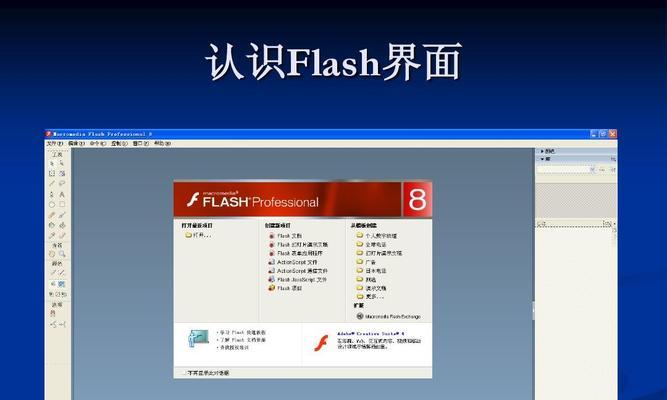Create a new Flash 文档
667x400 pixels.
pos(285,236)
